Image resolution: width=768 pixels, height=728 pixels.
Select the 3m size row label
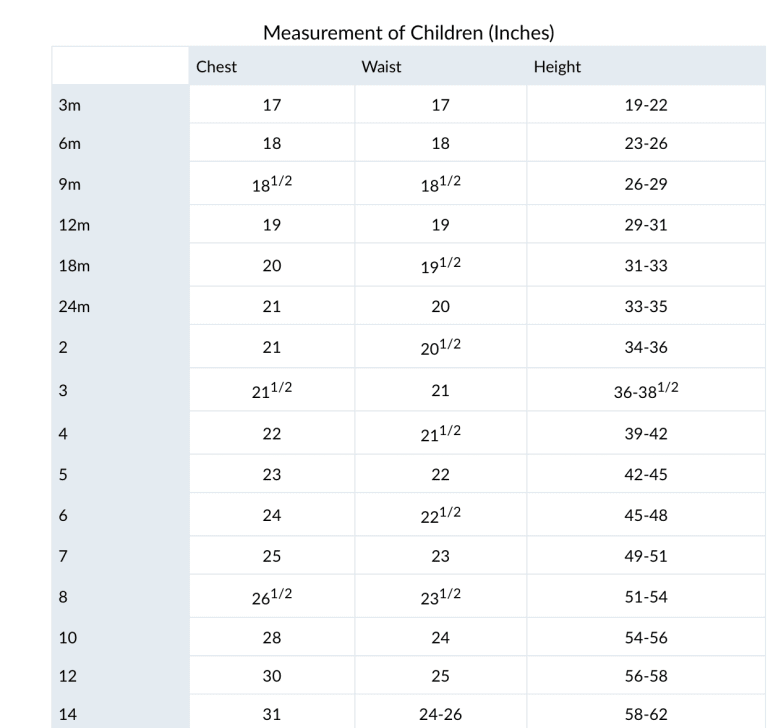(x=69, y=105)
